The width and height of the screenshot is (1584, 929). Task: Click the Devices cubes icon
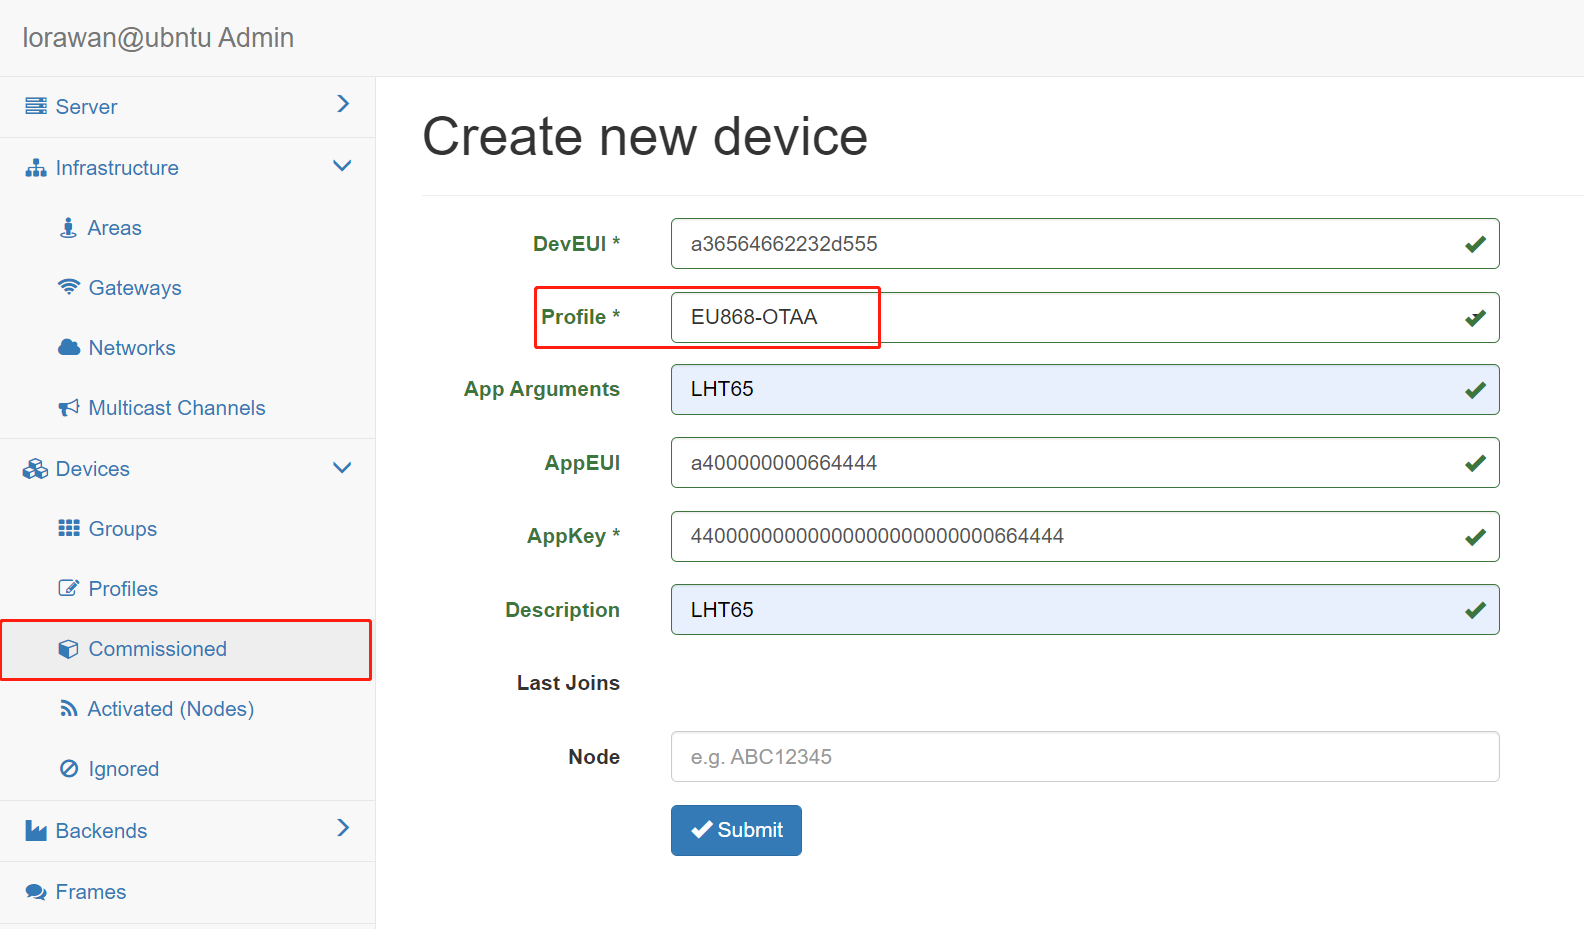tap(36, 469)
